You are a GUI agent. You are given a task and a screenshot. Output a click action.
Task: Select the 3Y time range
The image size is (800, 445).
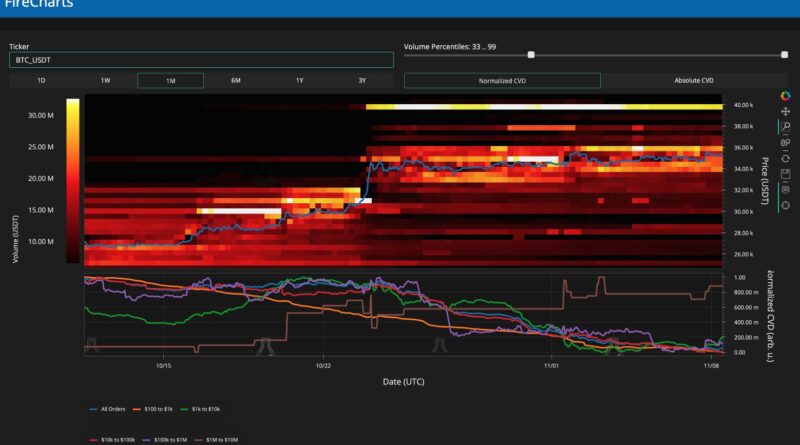click(362, 80)
